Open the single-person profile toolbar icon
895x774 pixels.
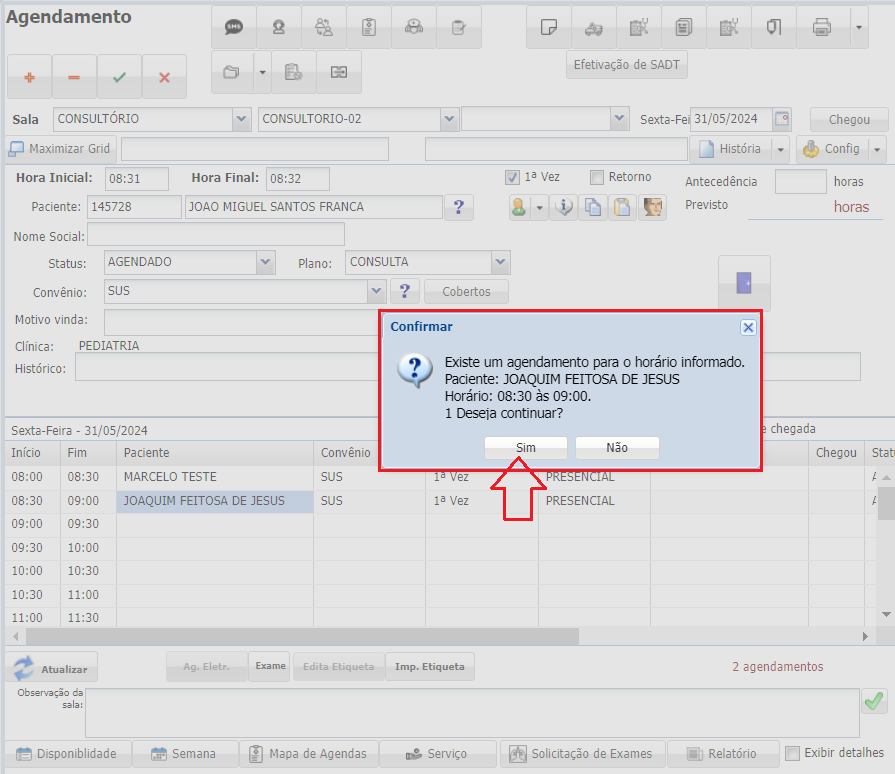[279, 27]
